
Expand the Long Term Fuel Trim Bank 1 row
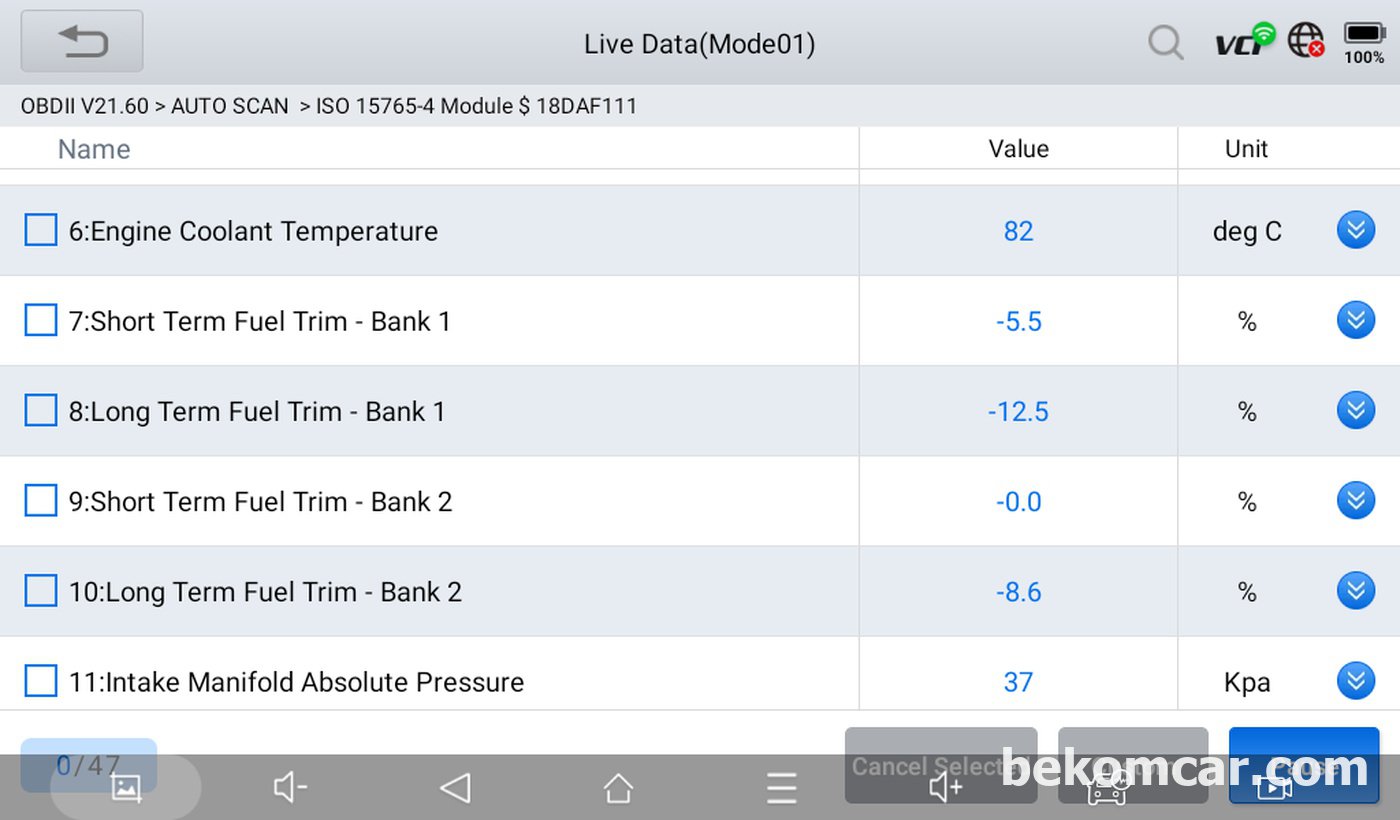click(x=1356, y=410)
